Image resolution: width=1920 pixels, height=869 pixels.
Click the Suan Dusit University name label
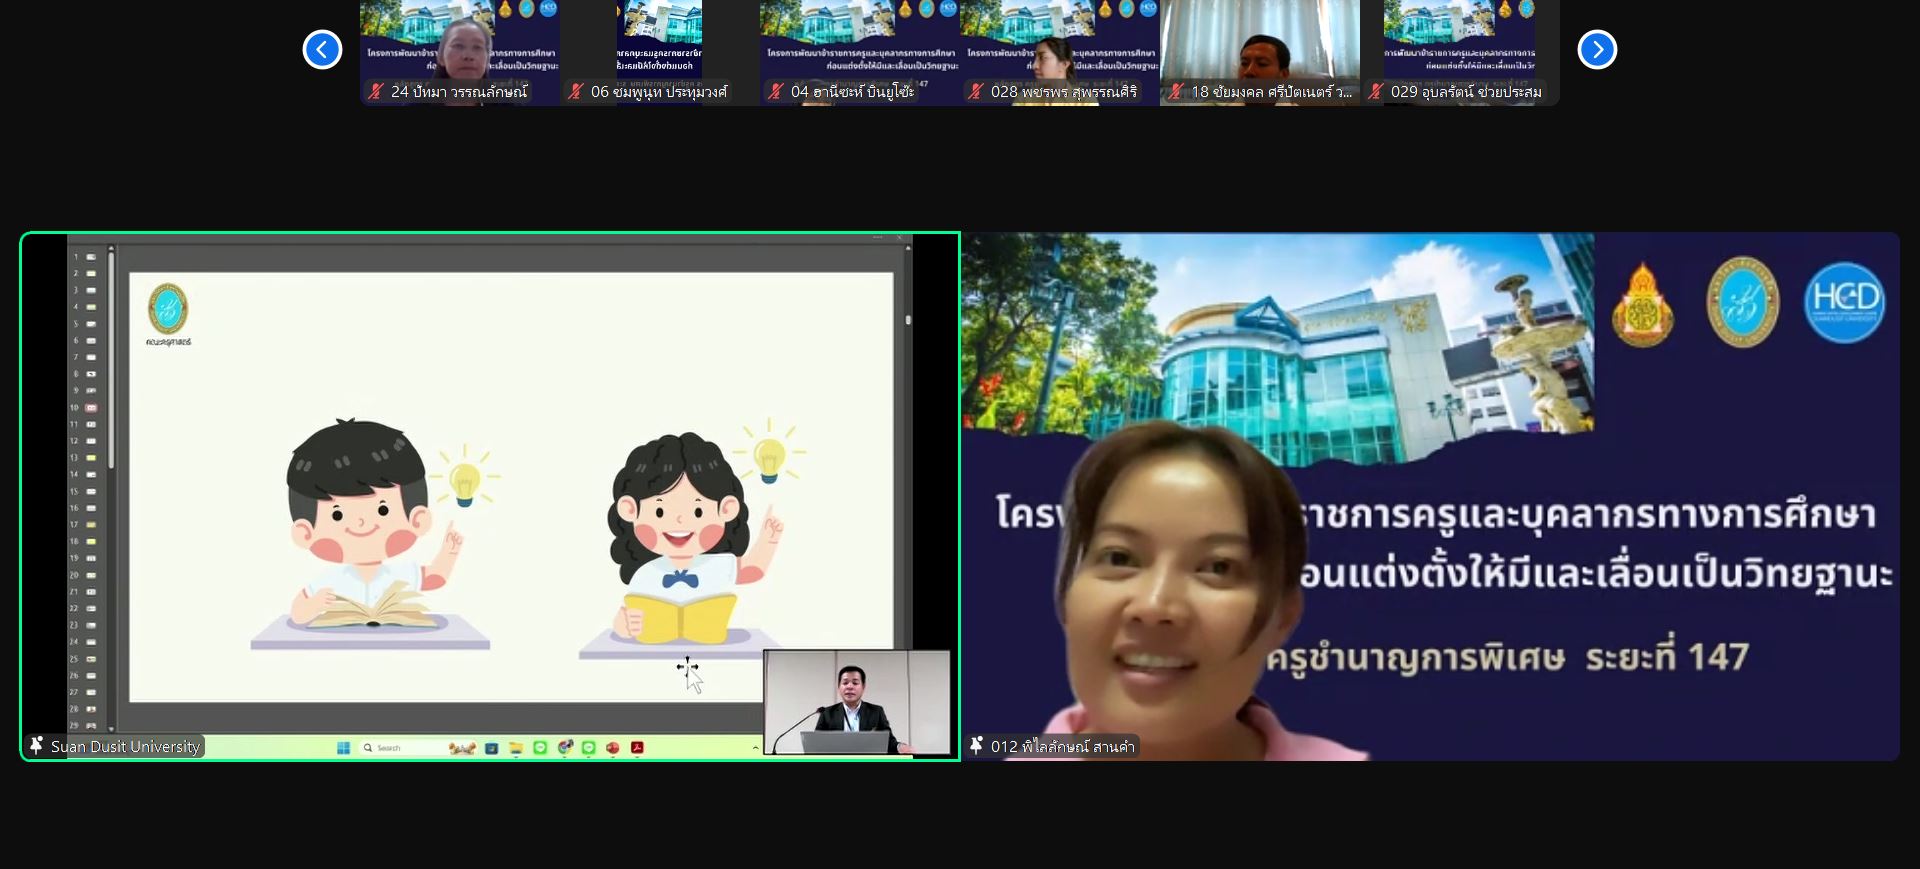coord(125,746)
